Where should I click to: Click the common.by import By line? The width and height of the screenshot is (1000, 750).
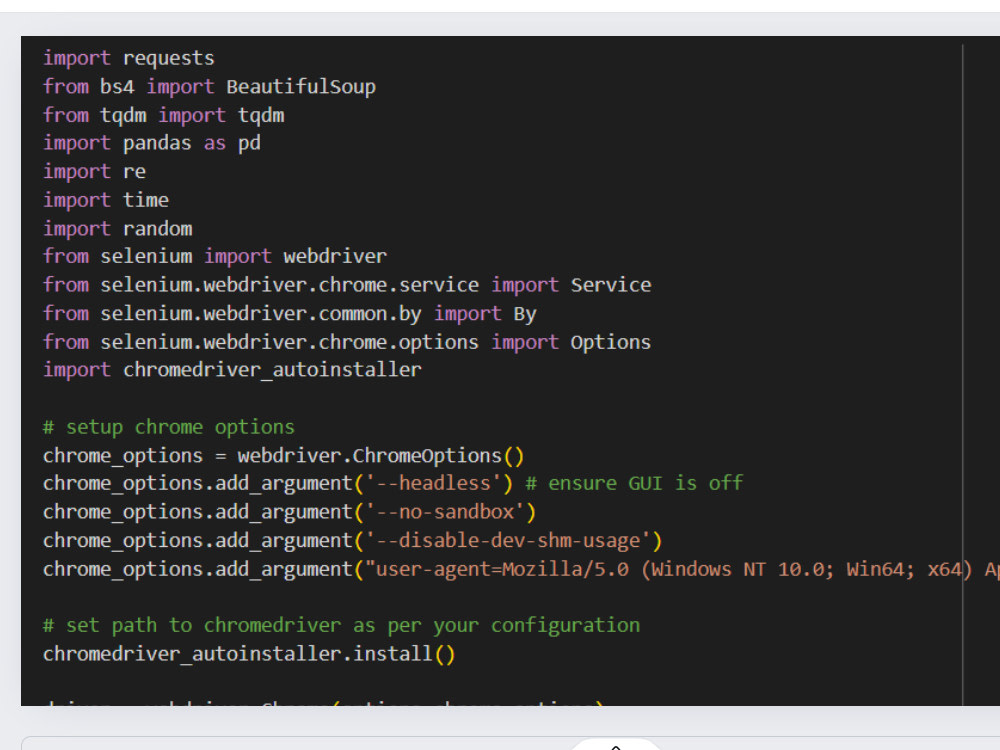[290, 314]
